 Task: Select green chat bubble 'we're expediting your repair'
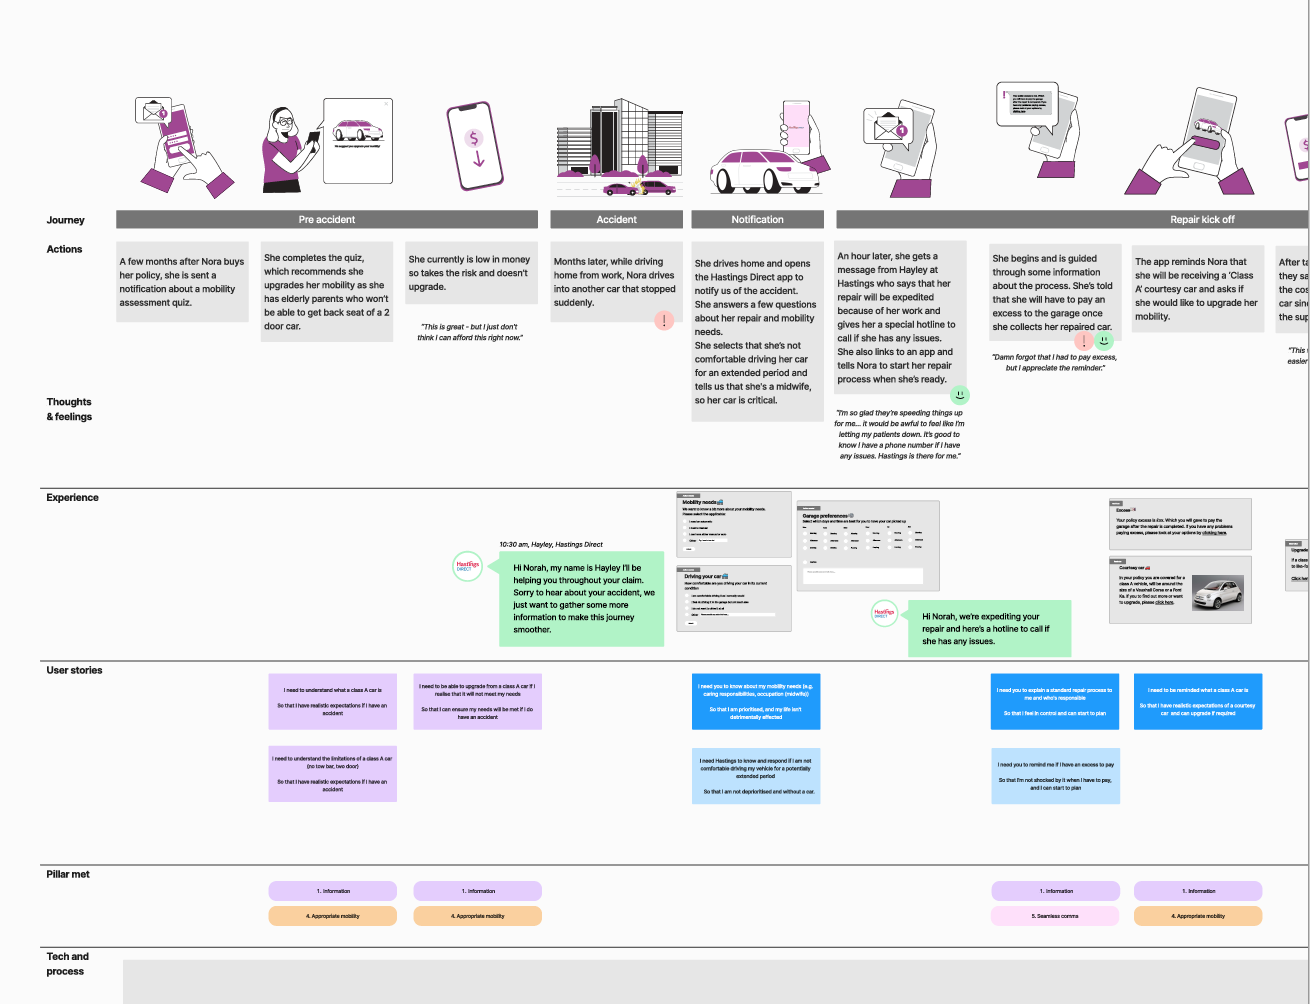click(x=988, y=629)
